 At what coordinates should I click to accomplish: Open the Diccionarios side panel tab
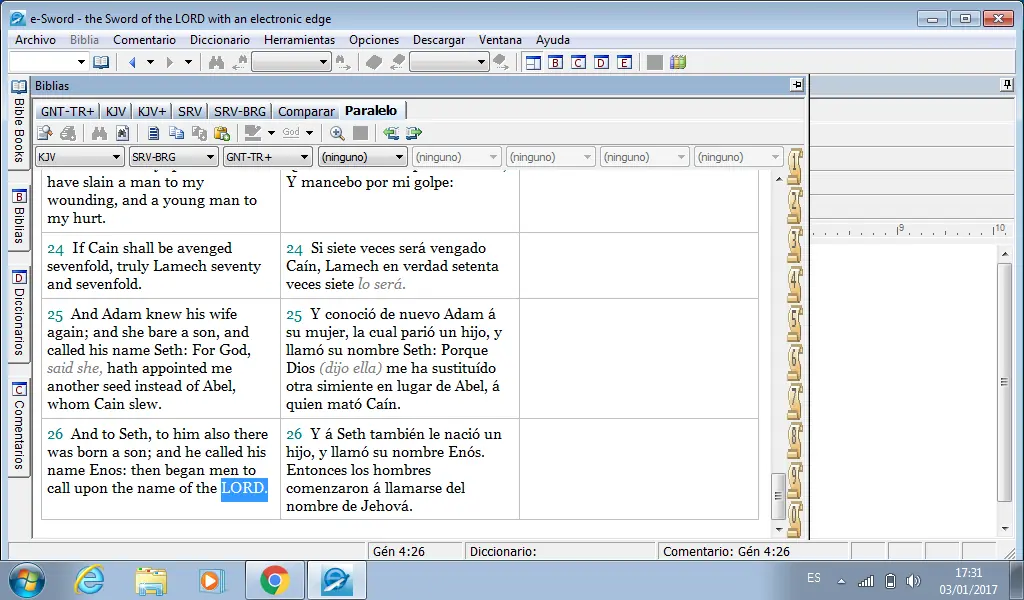click(x=19, y=313)
